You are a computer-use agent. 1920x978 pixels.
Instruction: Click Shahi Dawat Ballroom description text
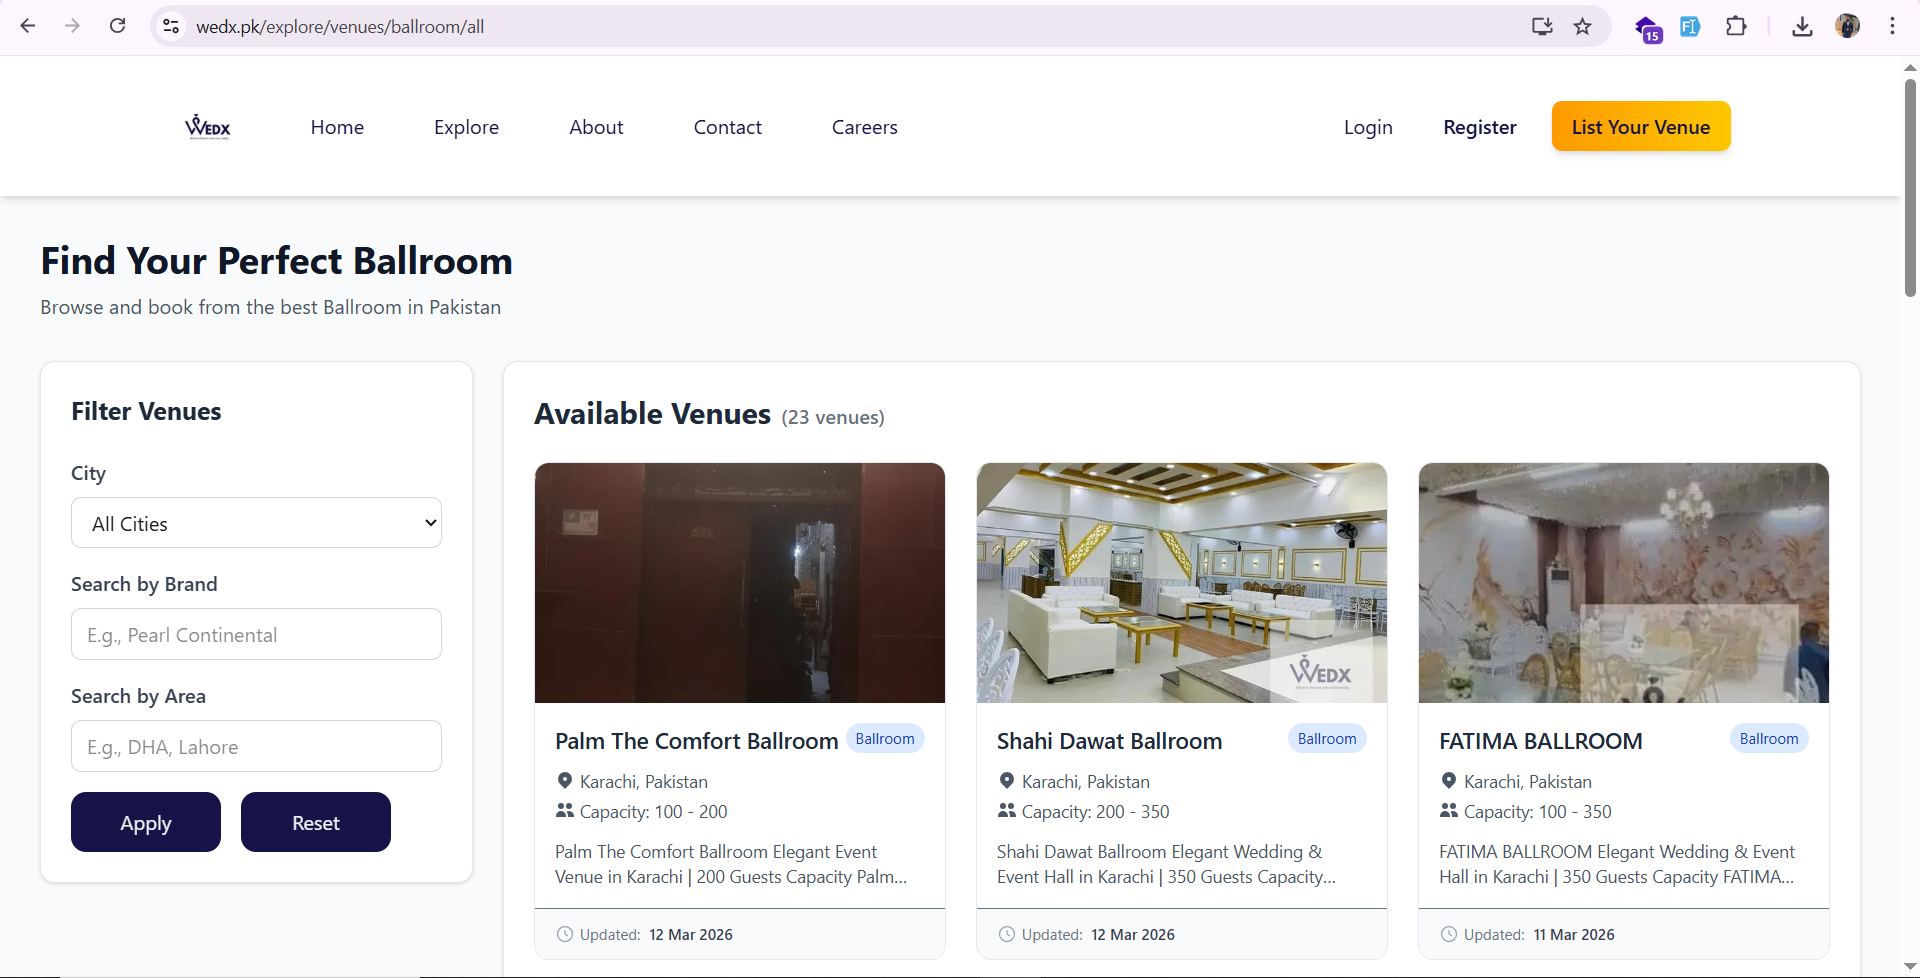(x=1166, y=864)
